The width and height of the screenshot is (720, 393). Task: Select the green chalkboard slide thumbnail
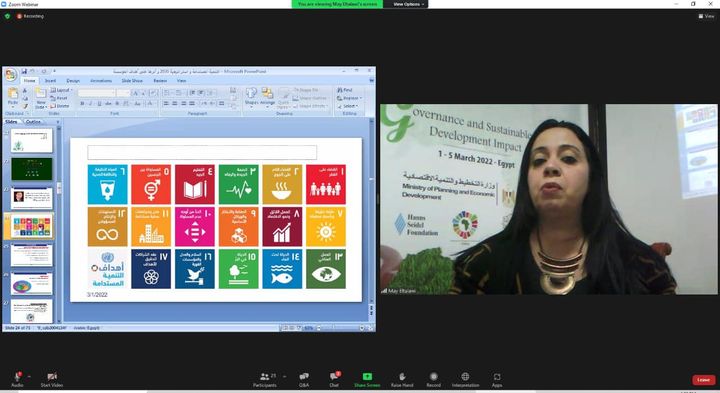(32, 169)
